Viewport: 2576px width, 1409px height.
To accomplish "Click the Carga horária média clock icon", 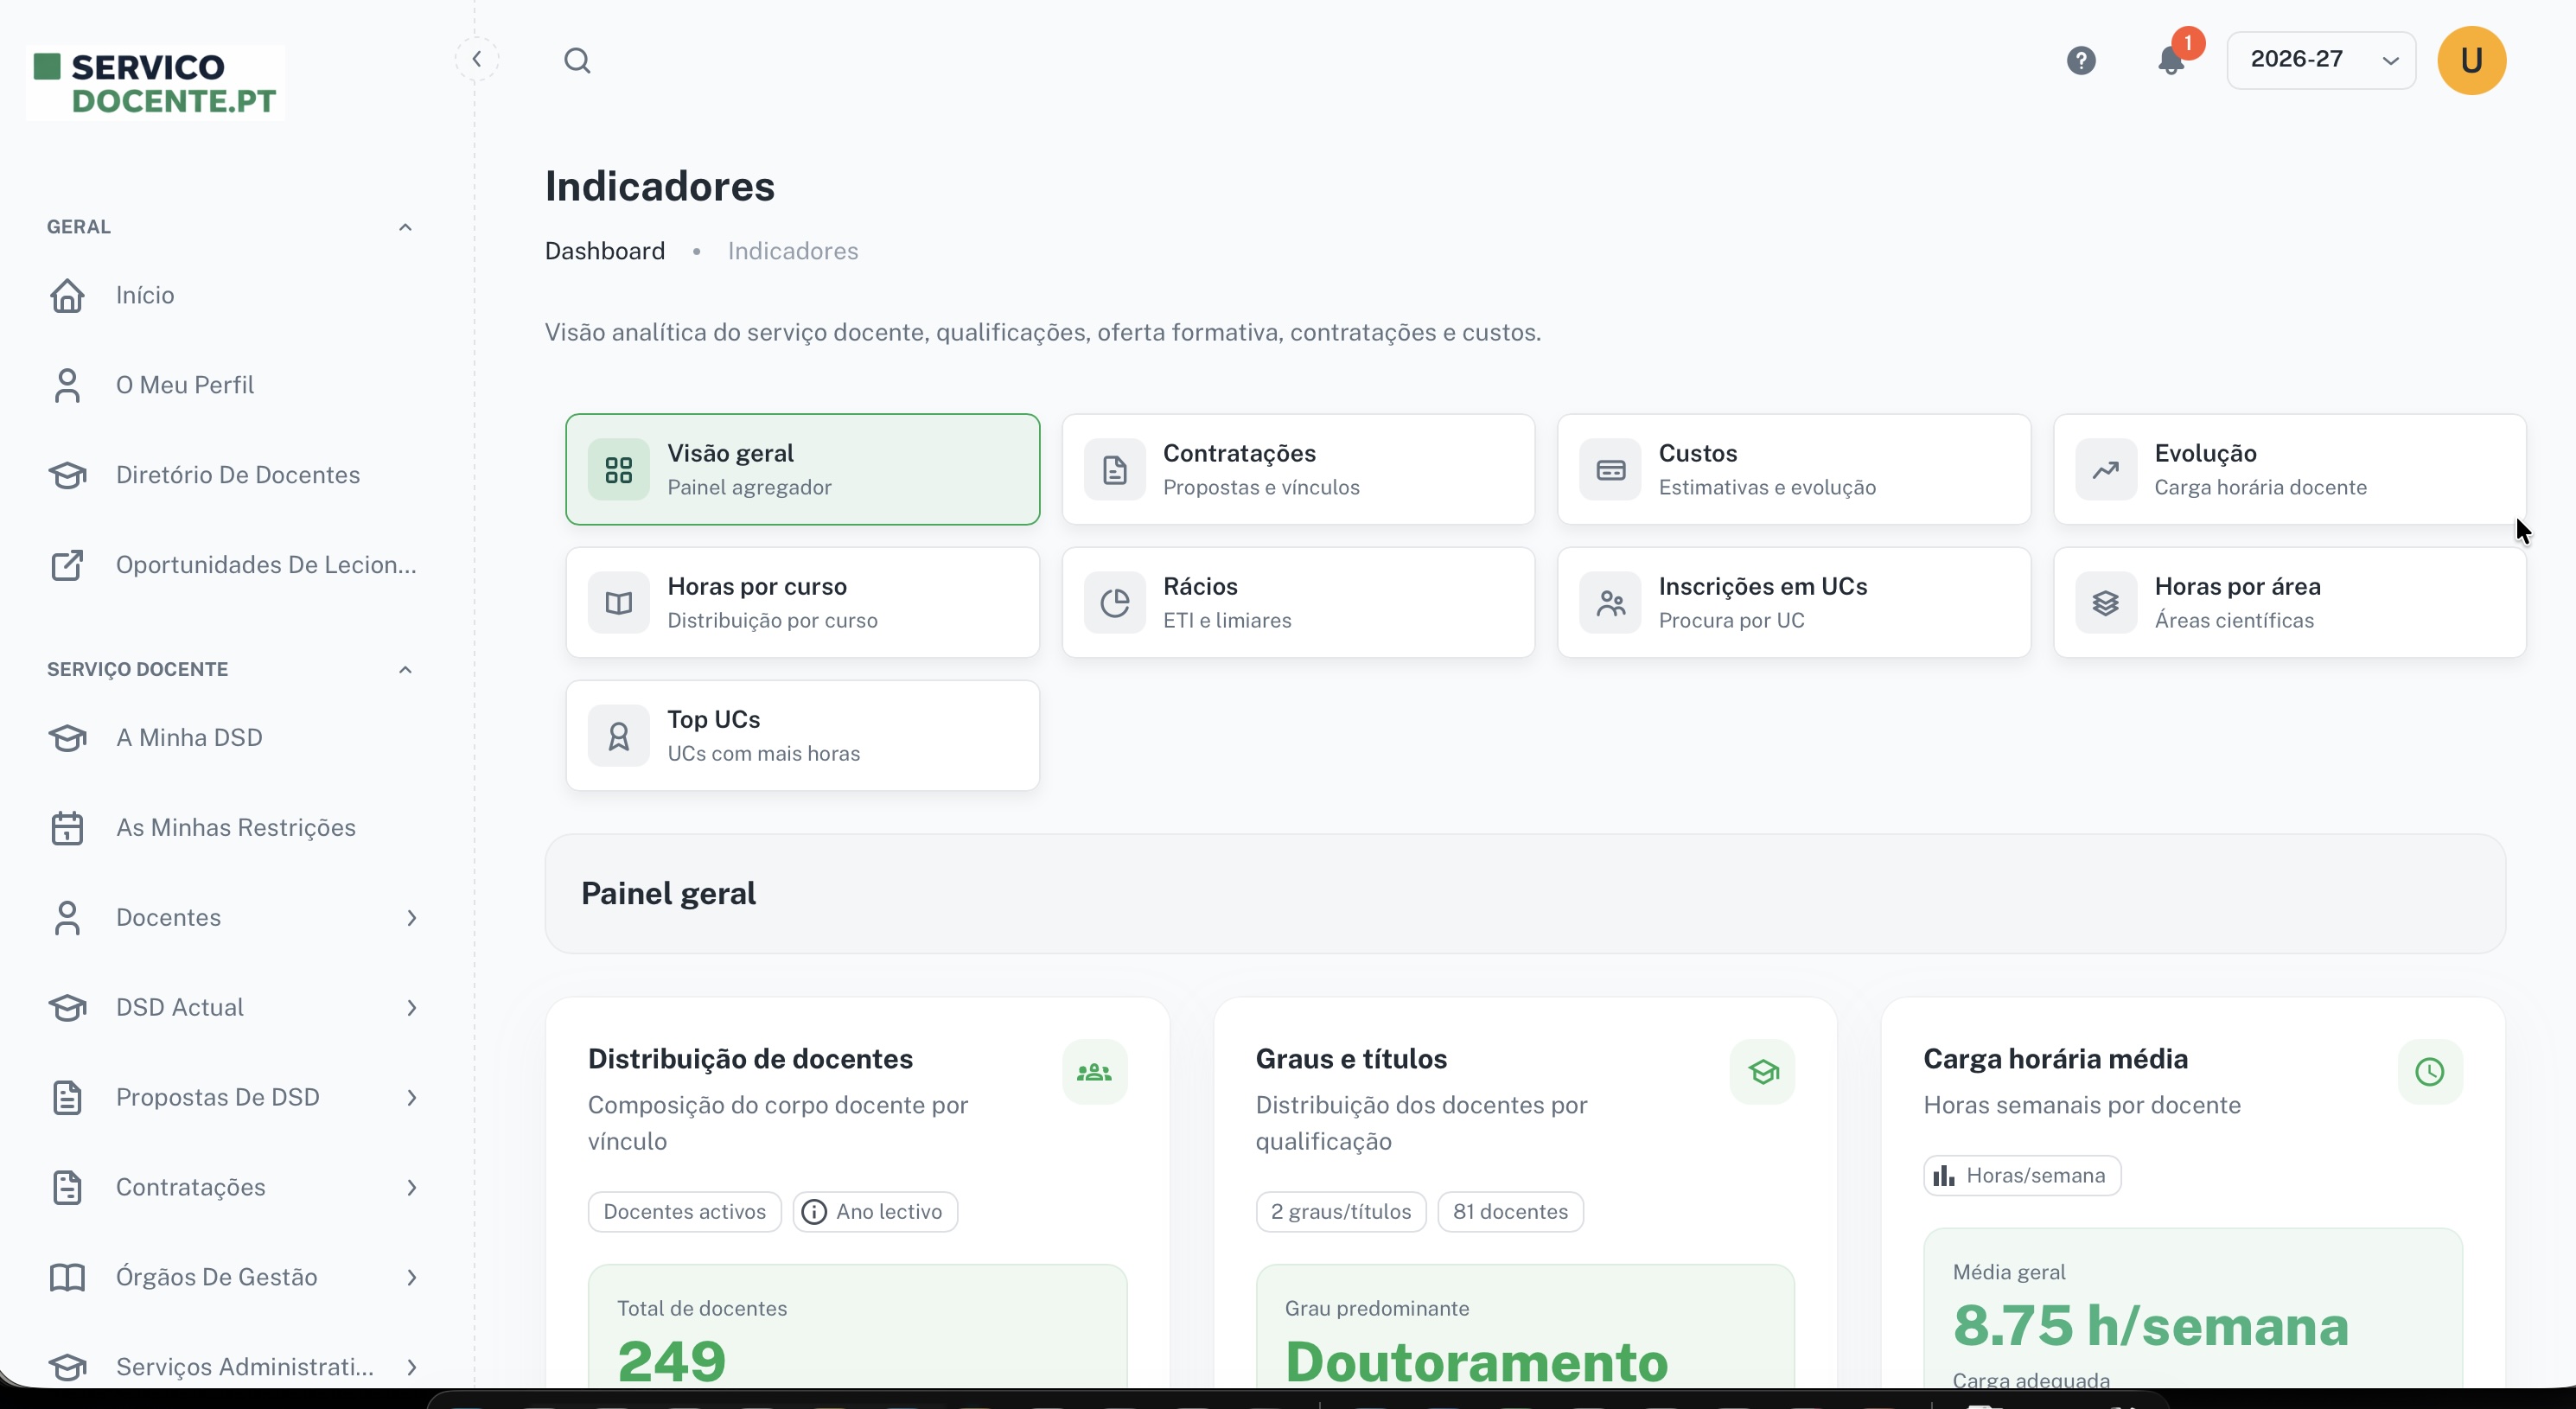I will click(x=2430, y=1072).
